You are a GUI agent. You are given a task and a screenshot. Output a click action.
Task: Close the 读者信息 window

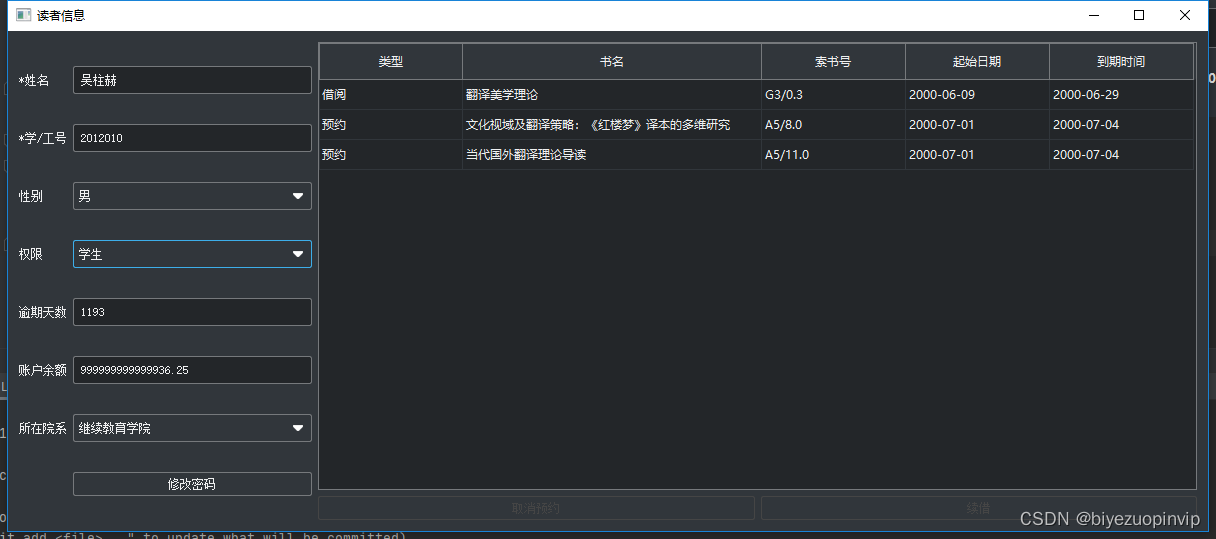(1185, 15)
